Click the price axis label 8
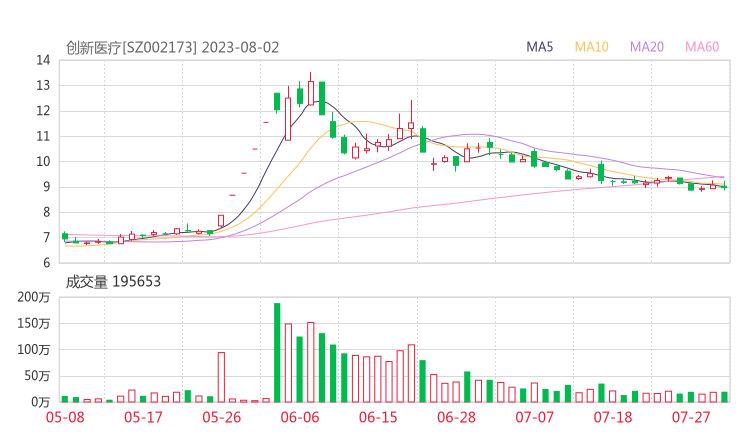Screen dimensions: 740x440 click(46, 212)
